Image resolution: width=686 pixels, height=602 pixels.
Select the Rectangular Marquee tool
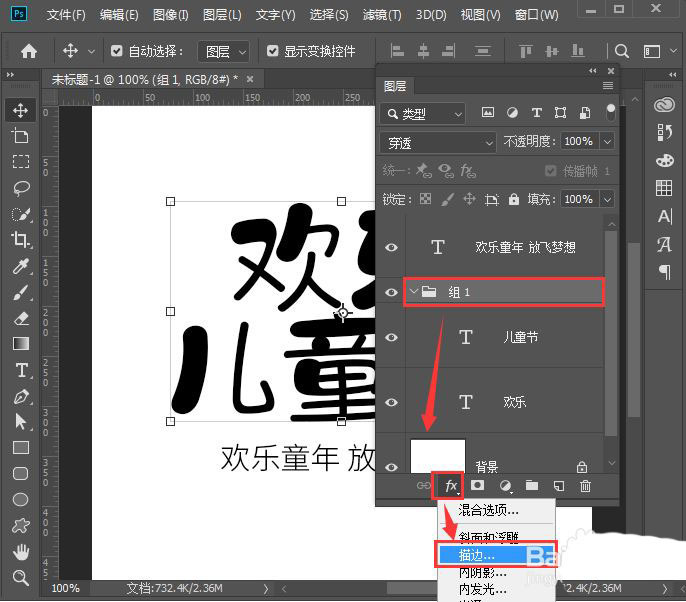coord(20,161)
